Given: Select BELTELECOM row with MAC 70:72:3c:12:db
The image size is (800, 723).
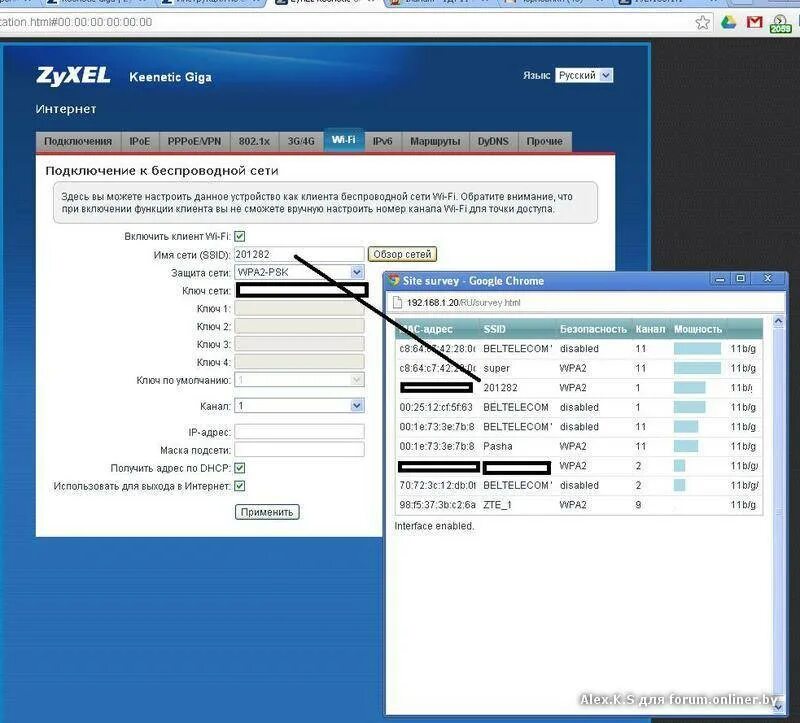Looking at the screenshot, I should [x=579, y=485].
